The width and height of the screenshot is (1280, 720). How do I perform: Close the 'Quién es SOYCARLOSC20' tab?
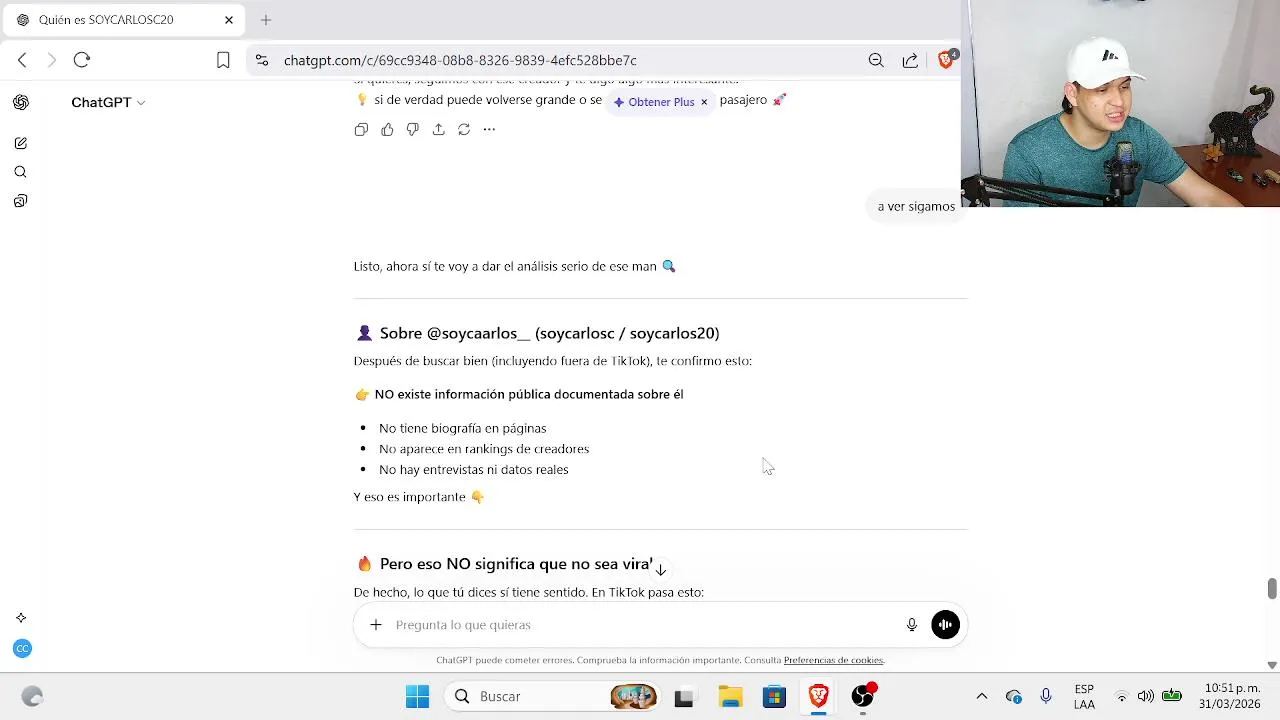click(229, 20)
